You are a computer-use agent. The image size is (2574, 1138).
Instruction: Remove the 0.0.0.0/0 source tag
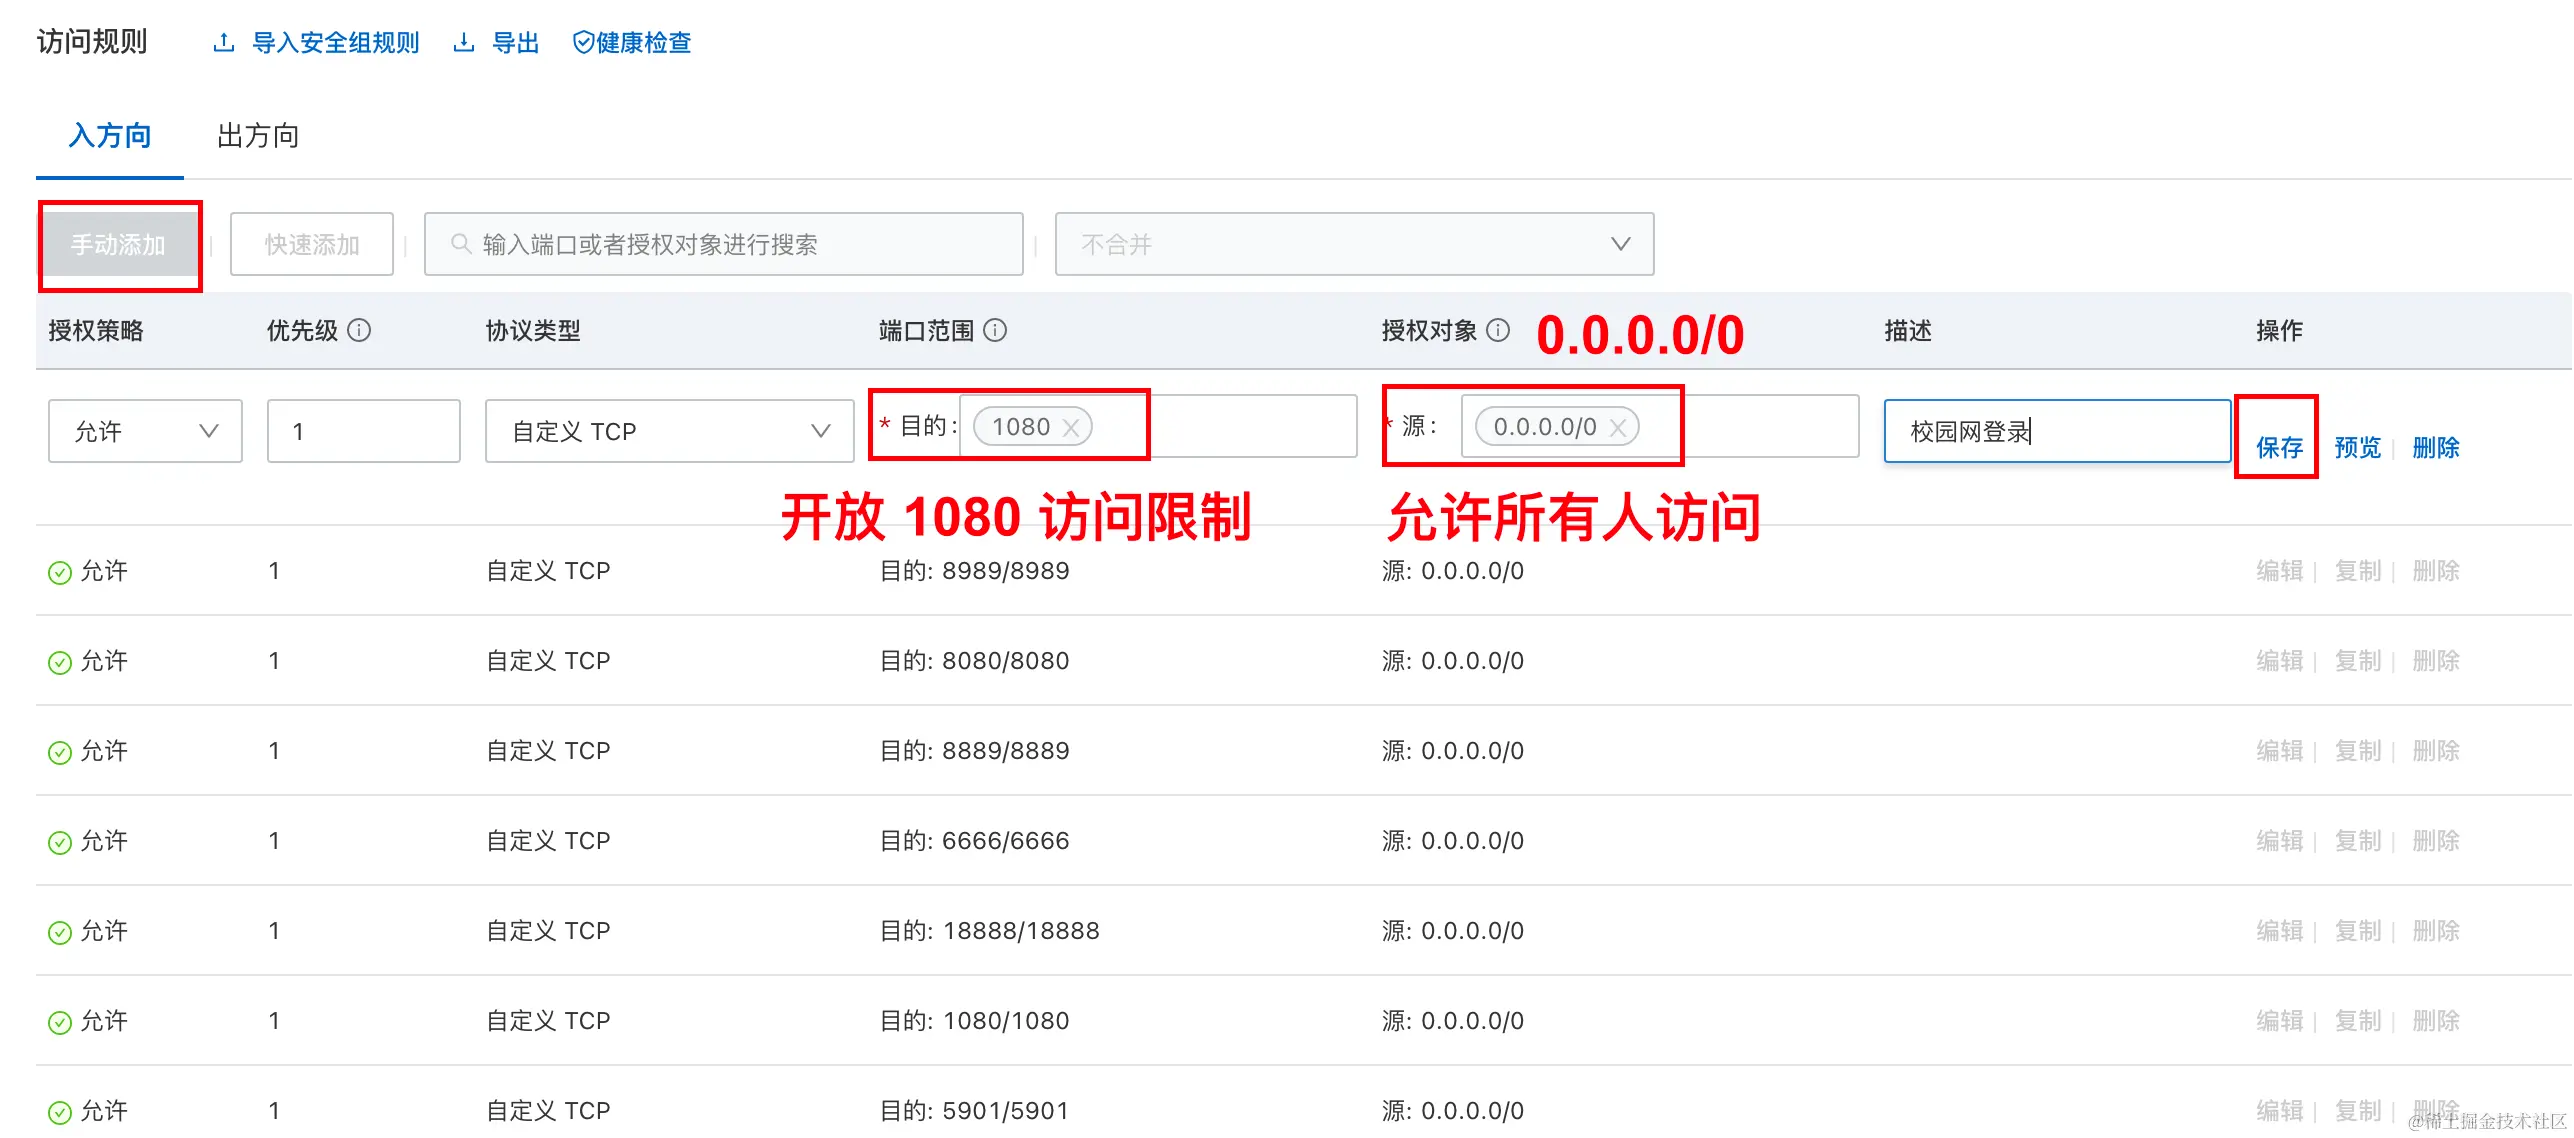(1617, 428)
